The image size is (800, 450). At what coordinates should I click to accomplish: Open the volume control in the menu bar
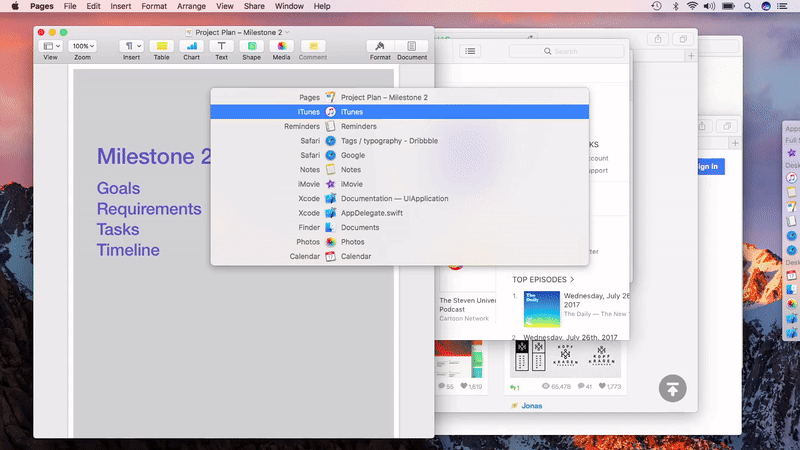pyautogui.click(x=709, y=6)
